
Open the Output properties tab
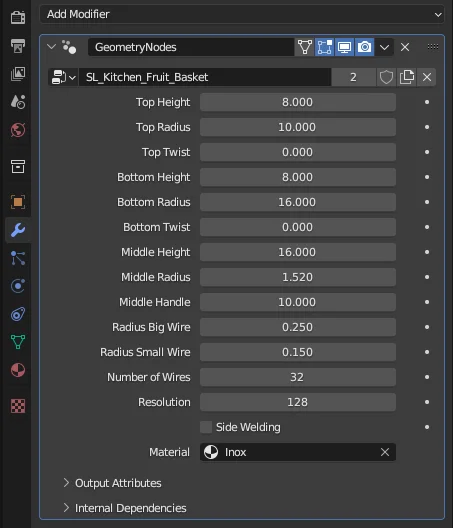[x=18, y=45]
